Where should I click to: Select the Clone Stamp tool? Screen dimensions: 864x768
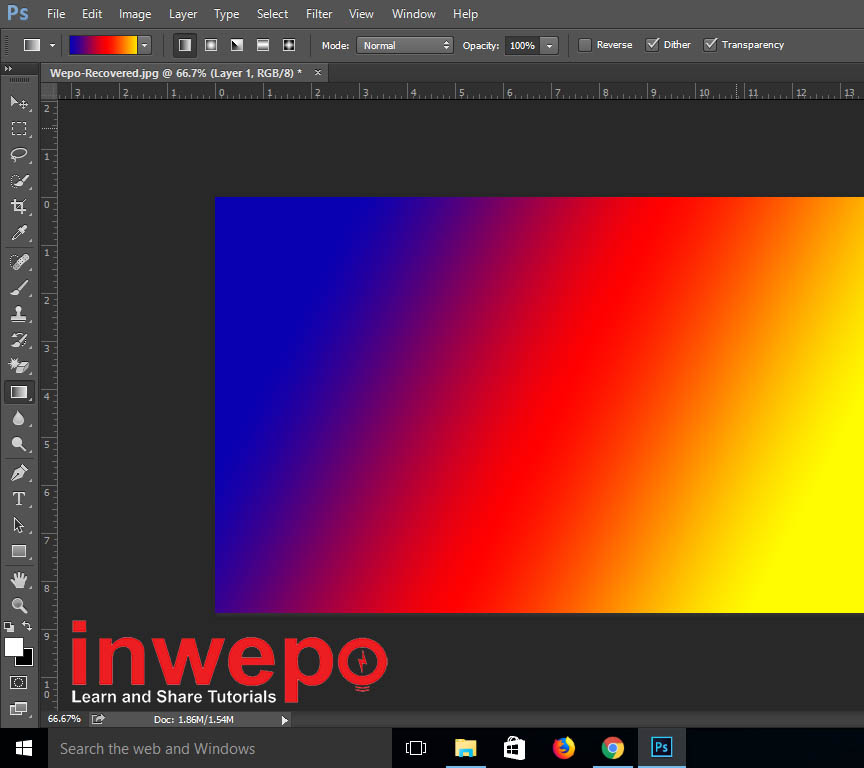pos(19,313)
